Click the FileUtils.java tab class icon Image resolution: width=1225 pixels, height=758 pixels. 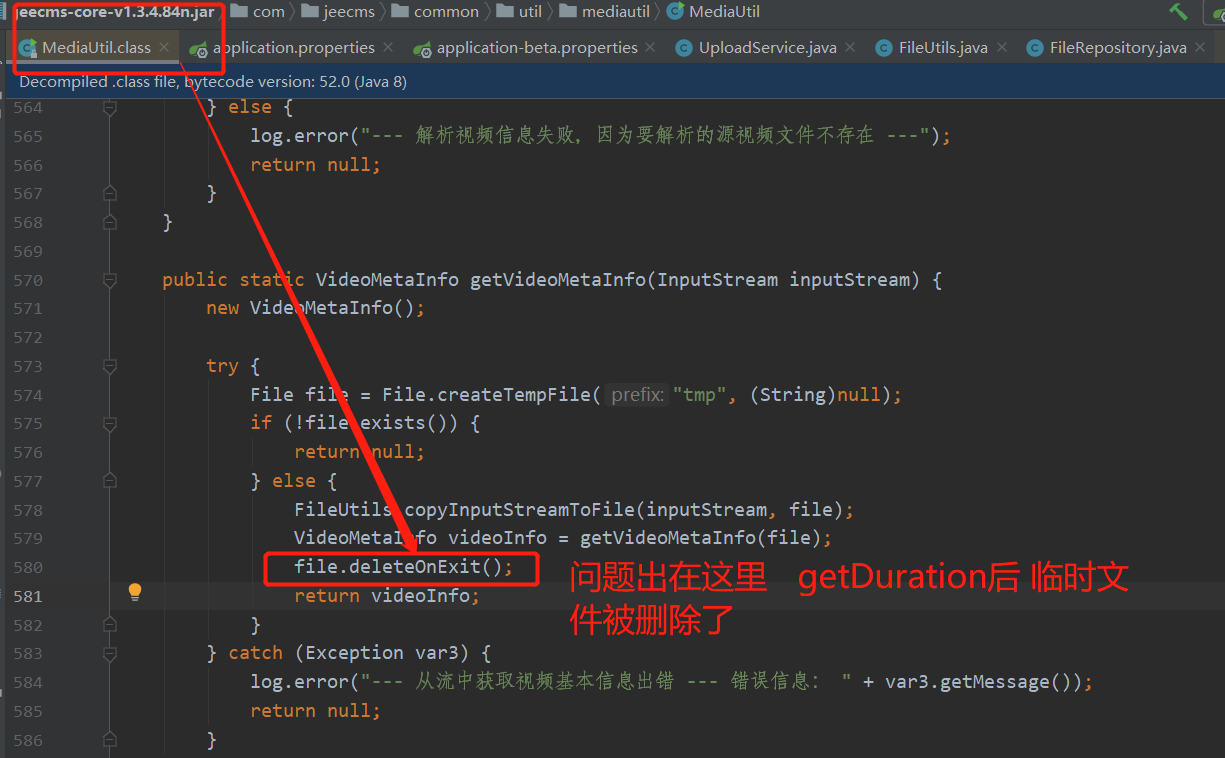point(884,48)
